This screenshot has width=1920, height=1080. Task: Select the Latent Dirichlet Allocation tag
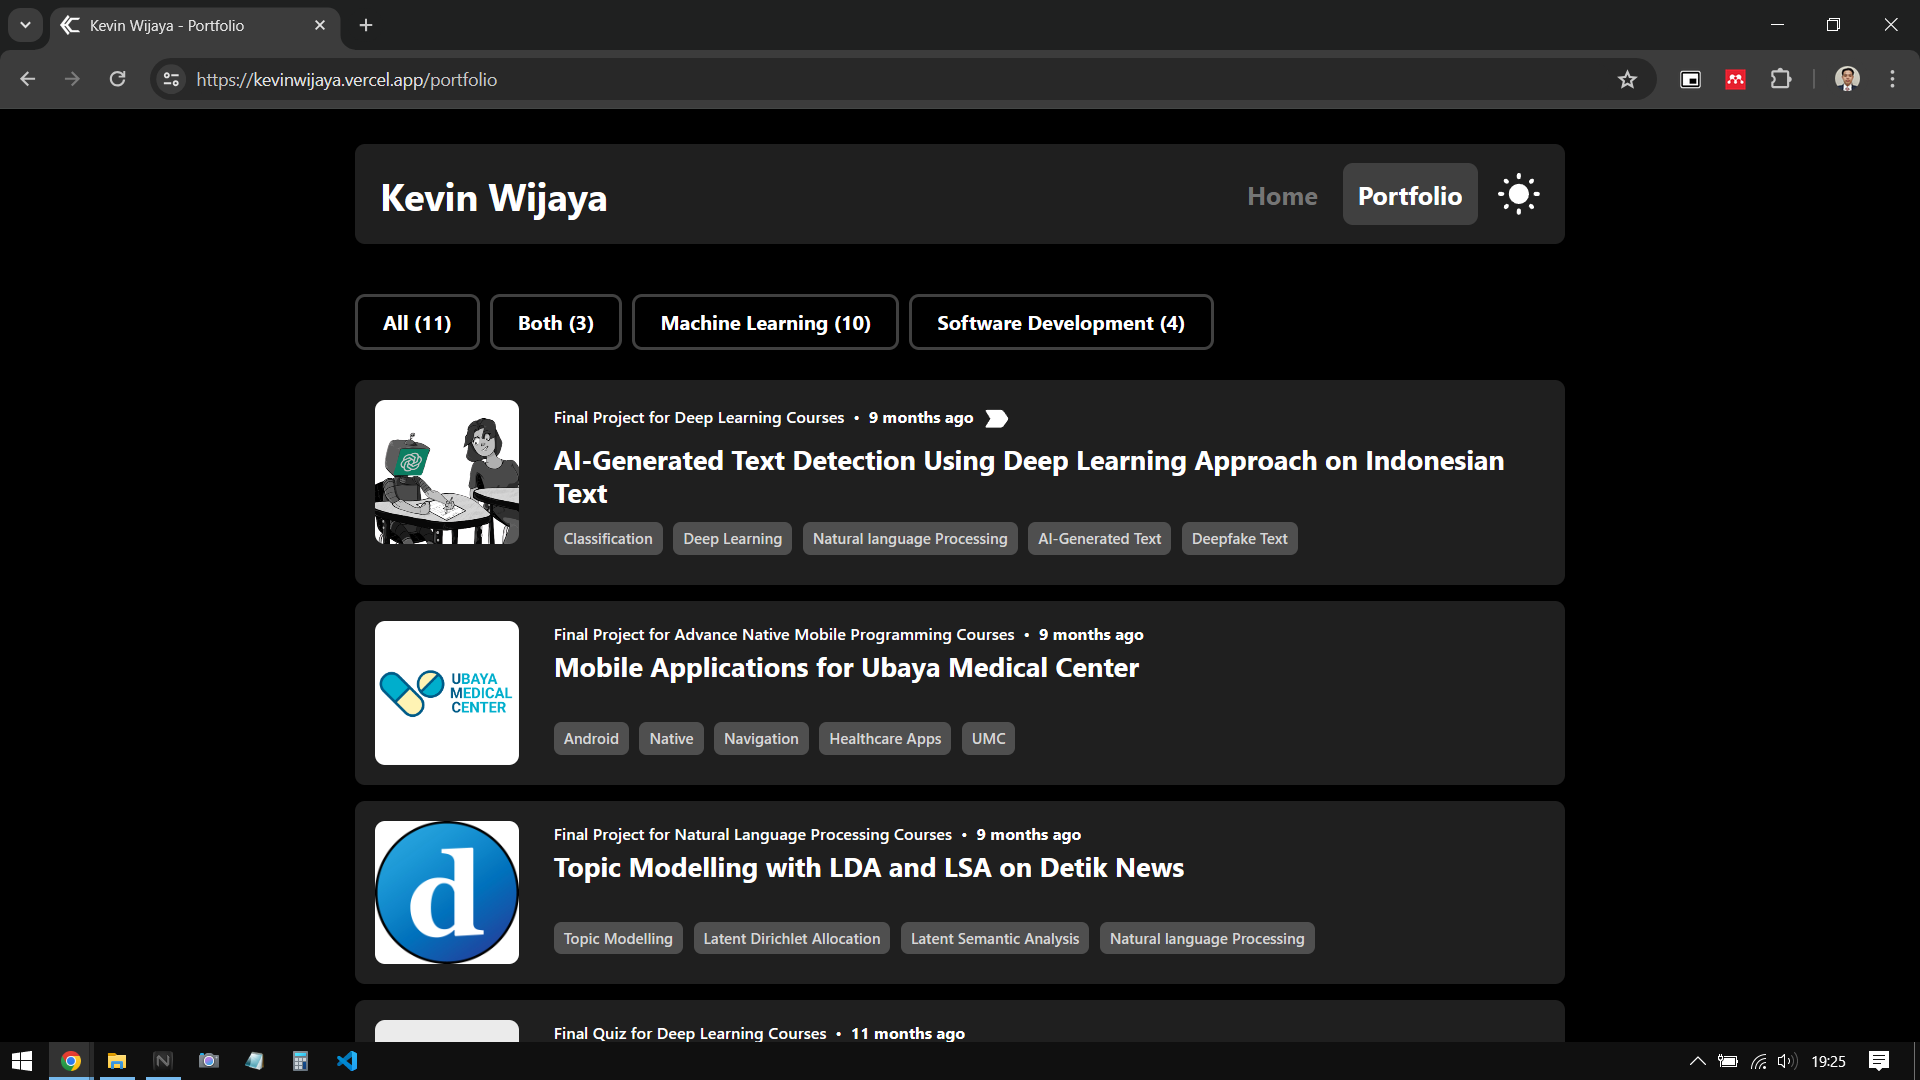tap(792, 938)
